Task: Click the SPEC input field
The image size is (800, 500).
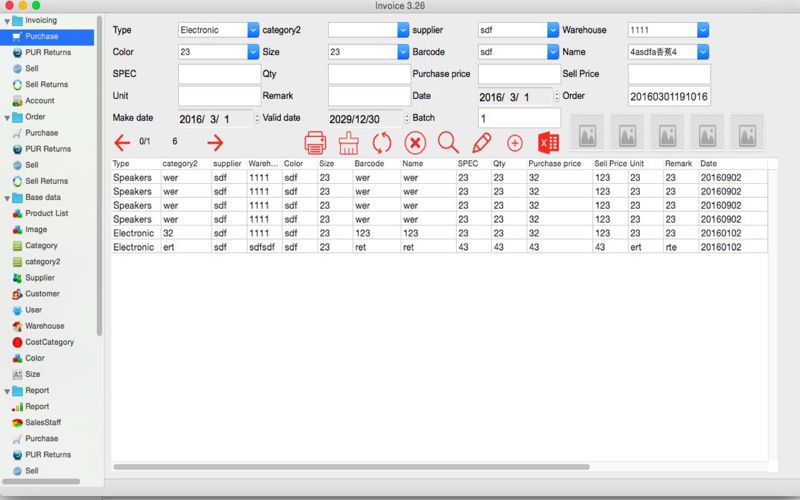Action: point(219,74)
